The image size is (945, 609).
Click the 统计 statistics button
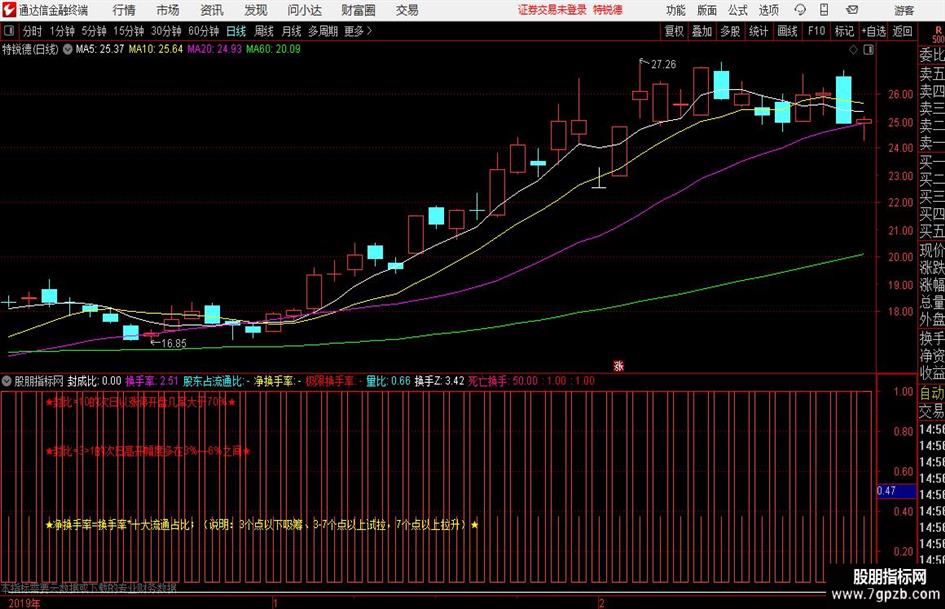tap(758, 31)
